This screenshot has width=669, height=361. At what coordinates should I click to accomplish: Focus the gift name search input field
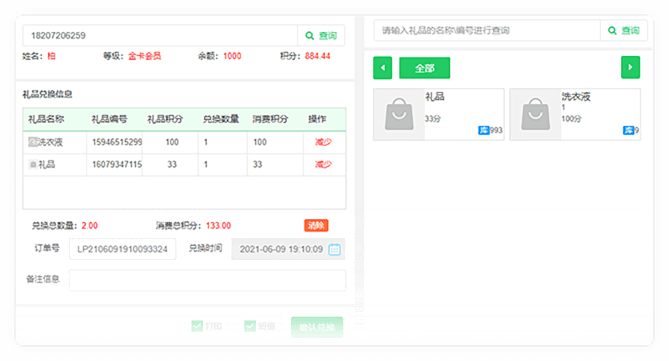pyautogui.click(x=487, y=31)
